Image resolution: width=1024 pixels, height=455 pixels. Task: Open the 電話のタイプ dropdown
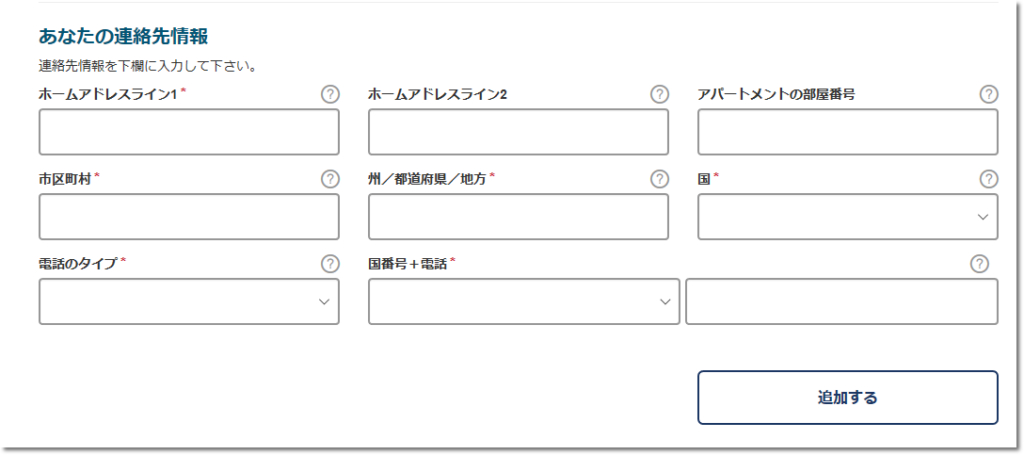189,302
